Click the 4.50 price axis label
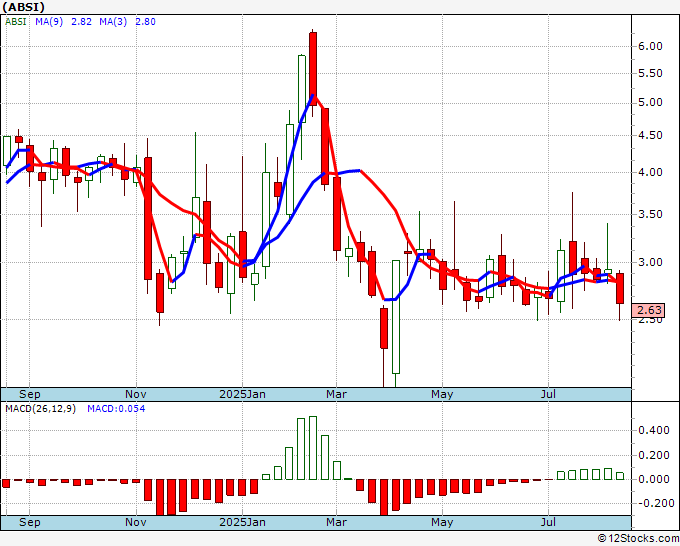The height and width of the screenshot is (546, 680). [x=651, y=135]
